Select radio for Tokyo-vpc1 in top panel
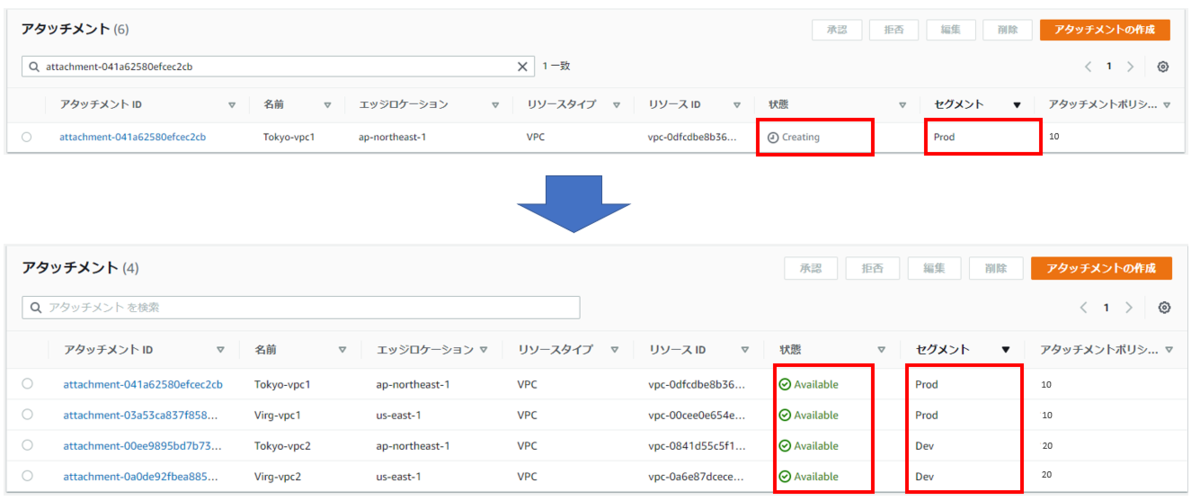1200x501 pixels. [x=26, y=137]
